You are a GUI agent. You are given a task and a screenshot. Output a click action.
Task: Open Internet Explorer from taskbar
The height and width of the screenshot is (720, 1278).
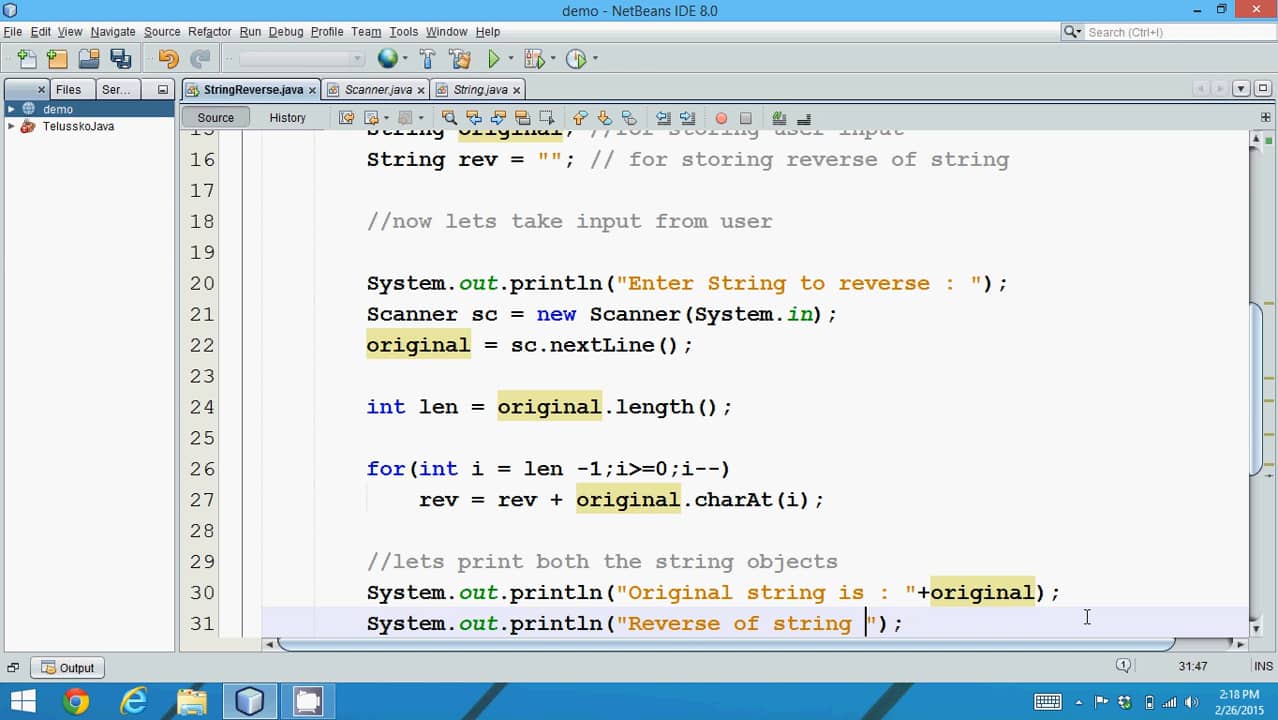pos(133,701)
